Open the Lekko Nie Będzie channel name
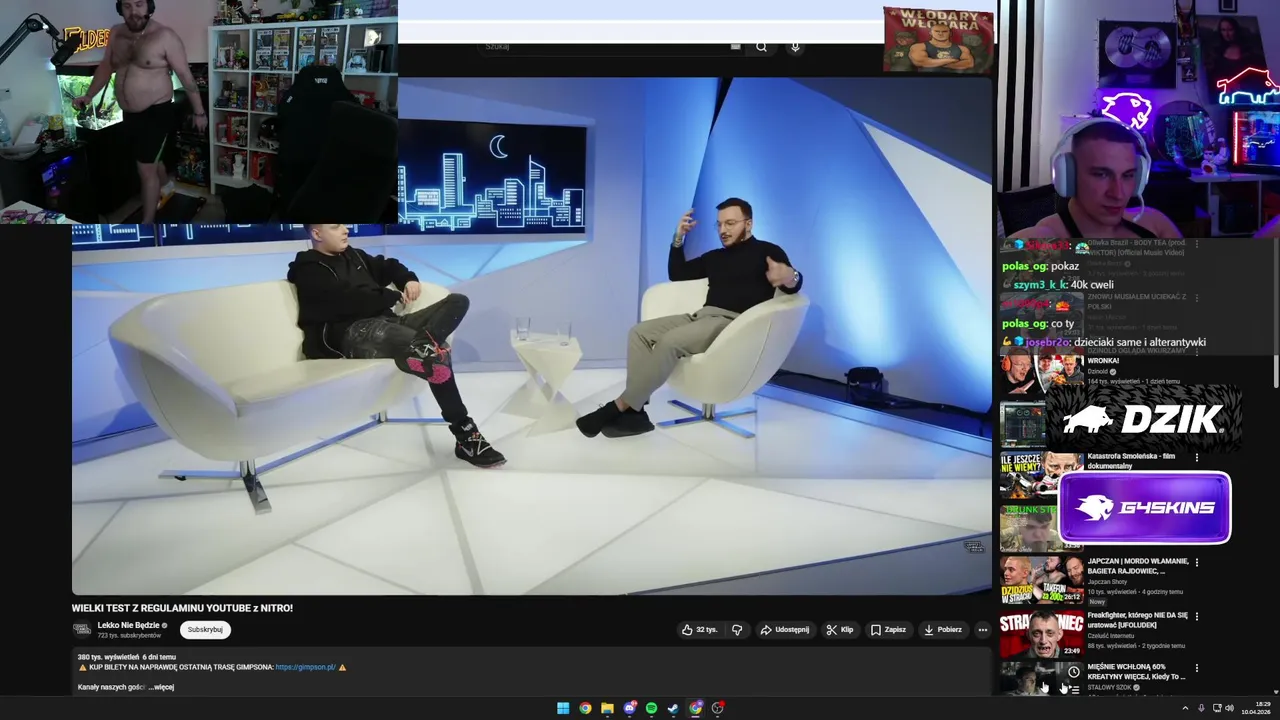The height and width of the screenshot is (720, 1280). tap(130, 625)
